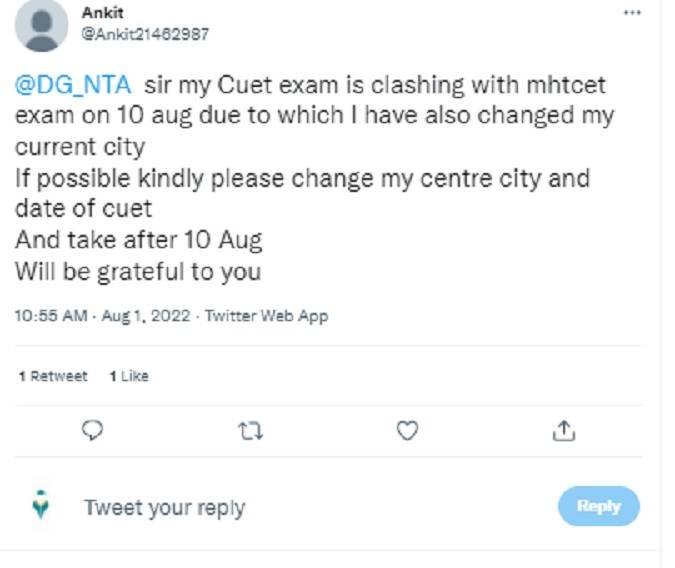This screenshot has width=675, height=568.
Task: Open the display name 'Ankit' profile
Action: (103, 13)
